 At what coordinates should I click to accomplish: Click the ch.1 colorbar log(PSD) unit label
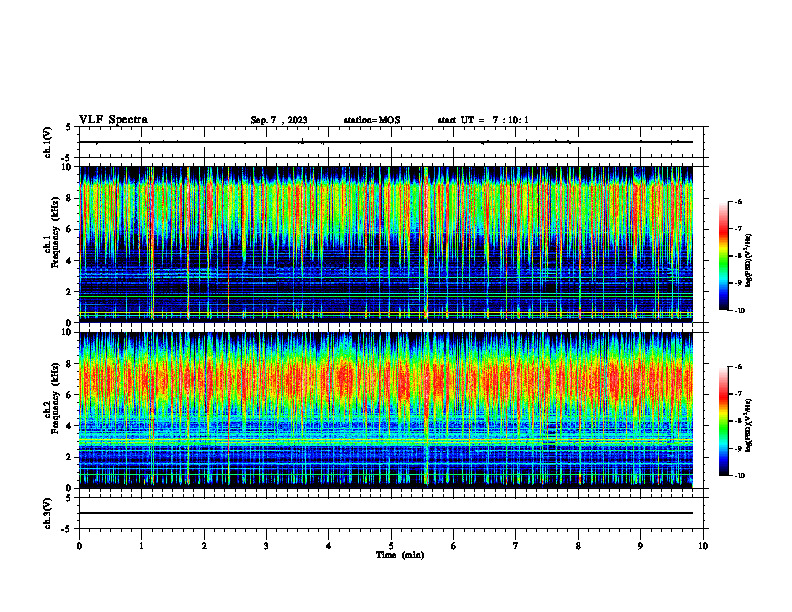click(749, 260)
